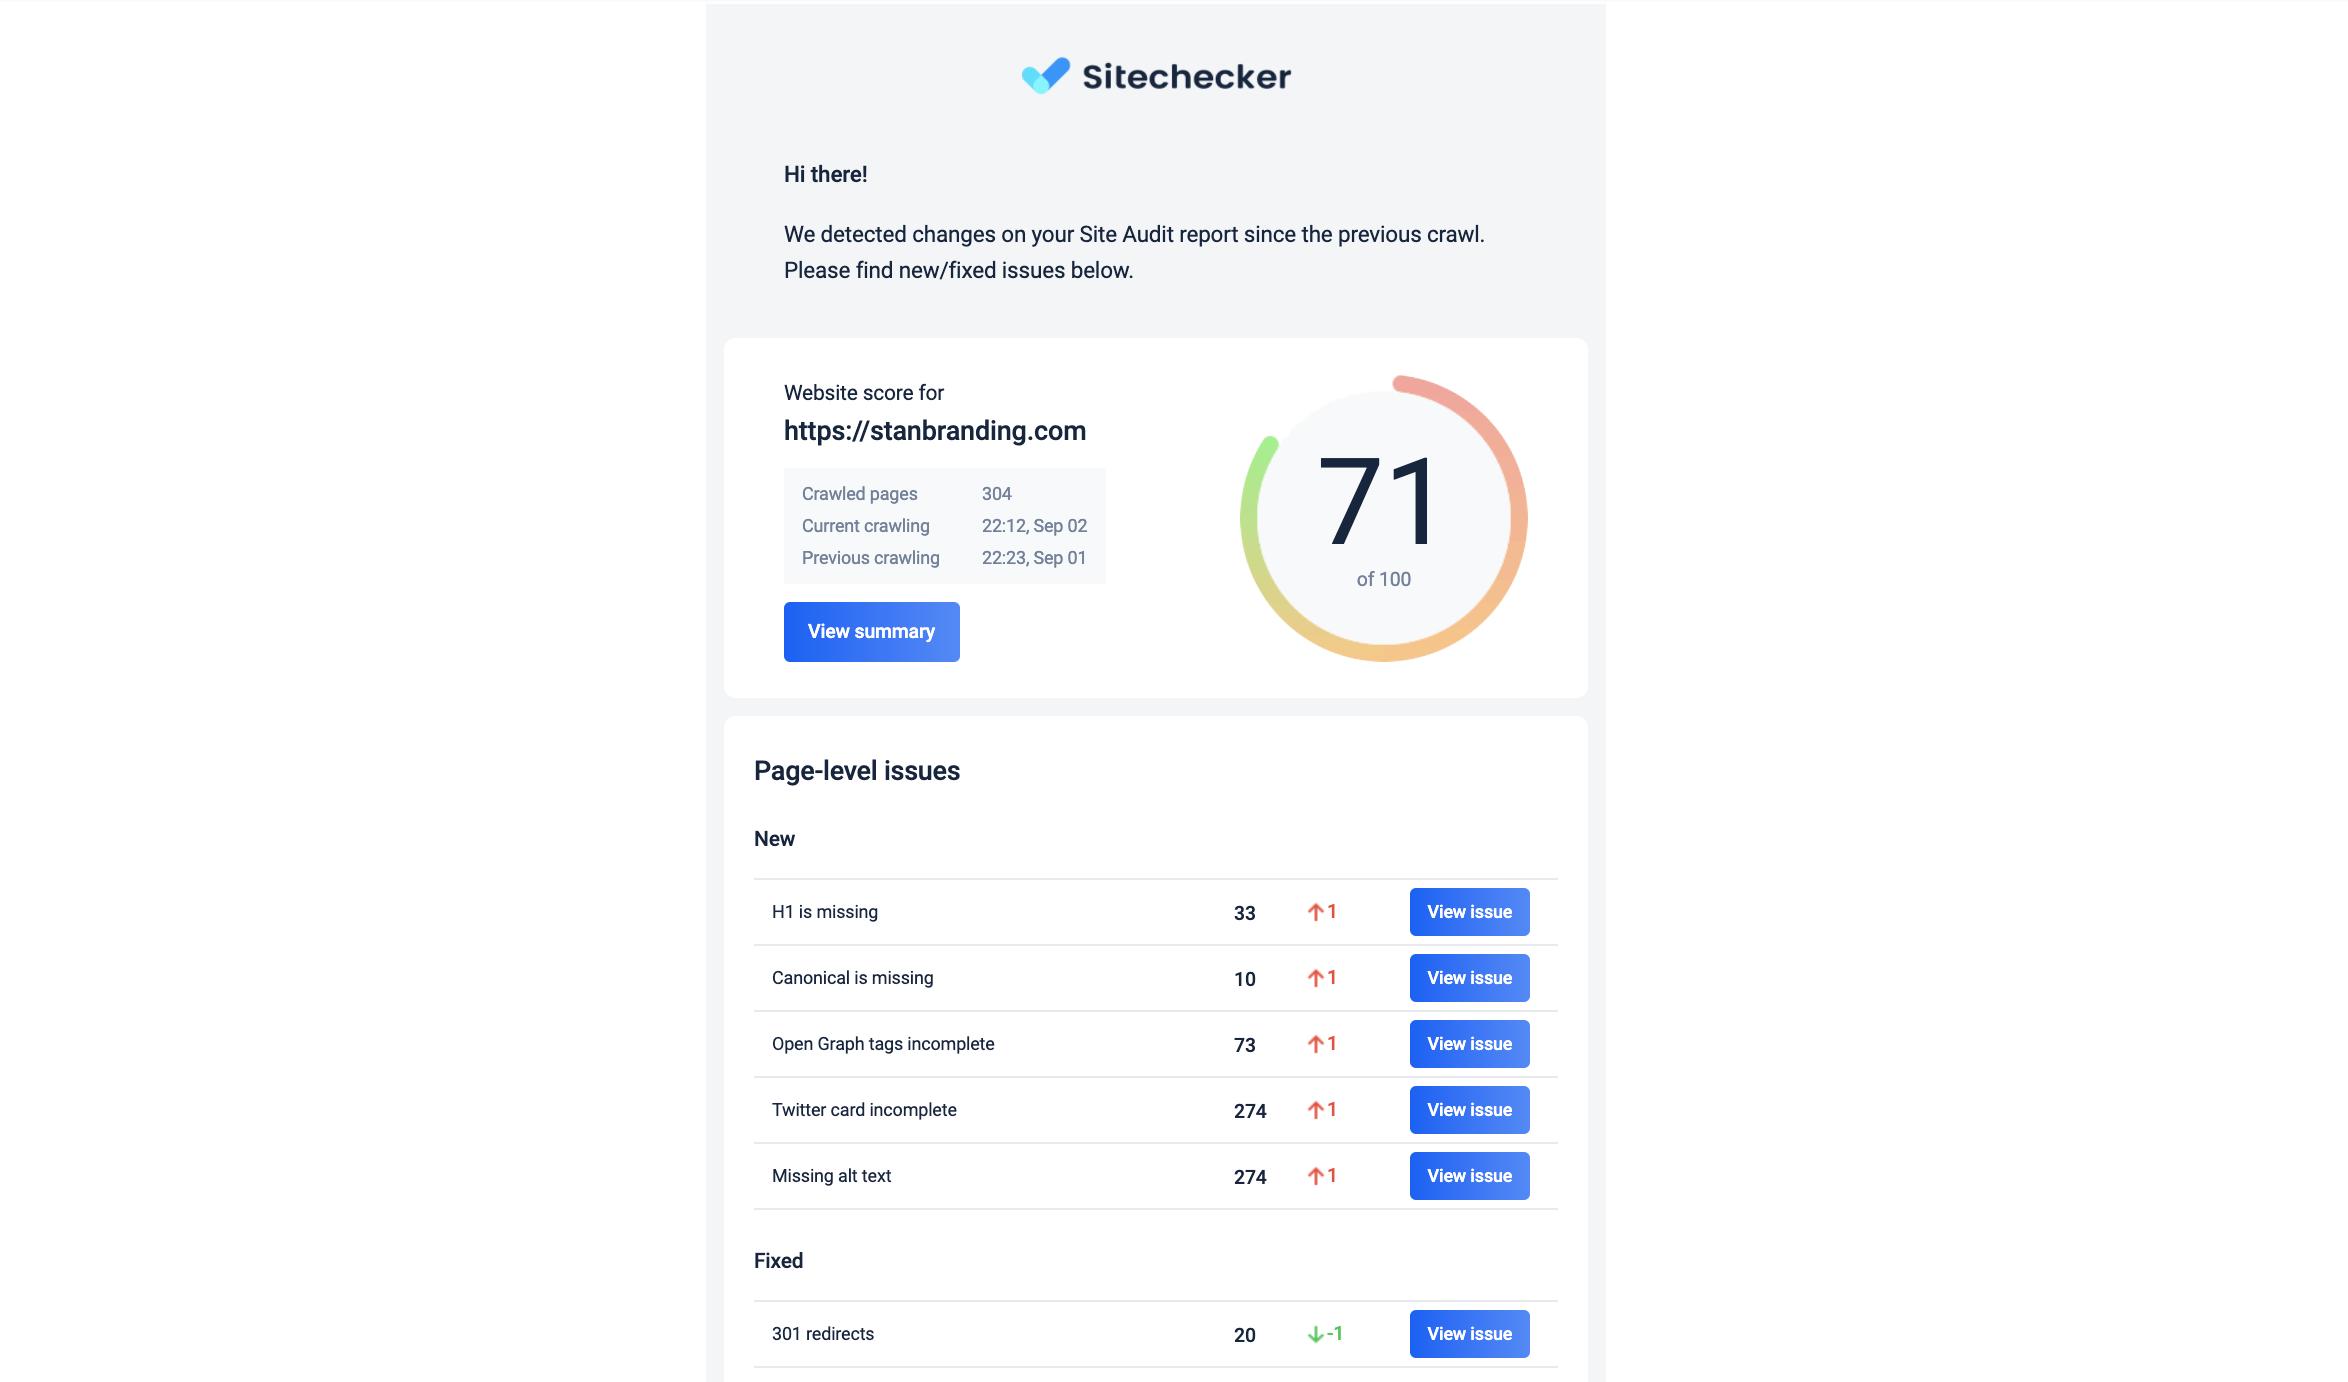Click the stanbranding.com URL link
The width and height of the screenshot is (2348, 1382).
pos(935,429)
